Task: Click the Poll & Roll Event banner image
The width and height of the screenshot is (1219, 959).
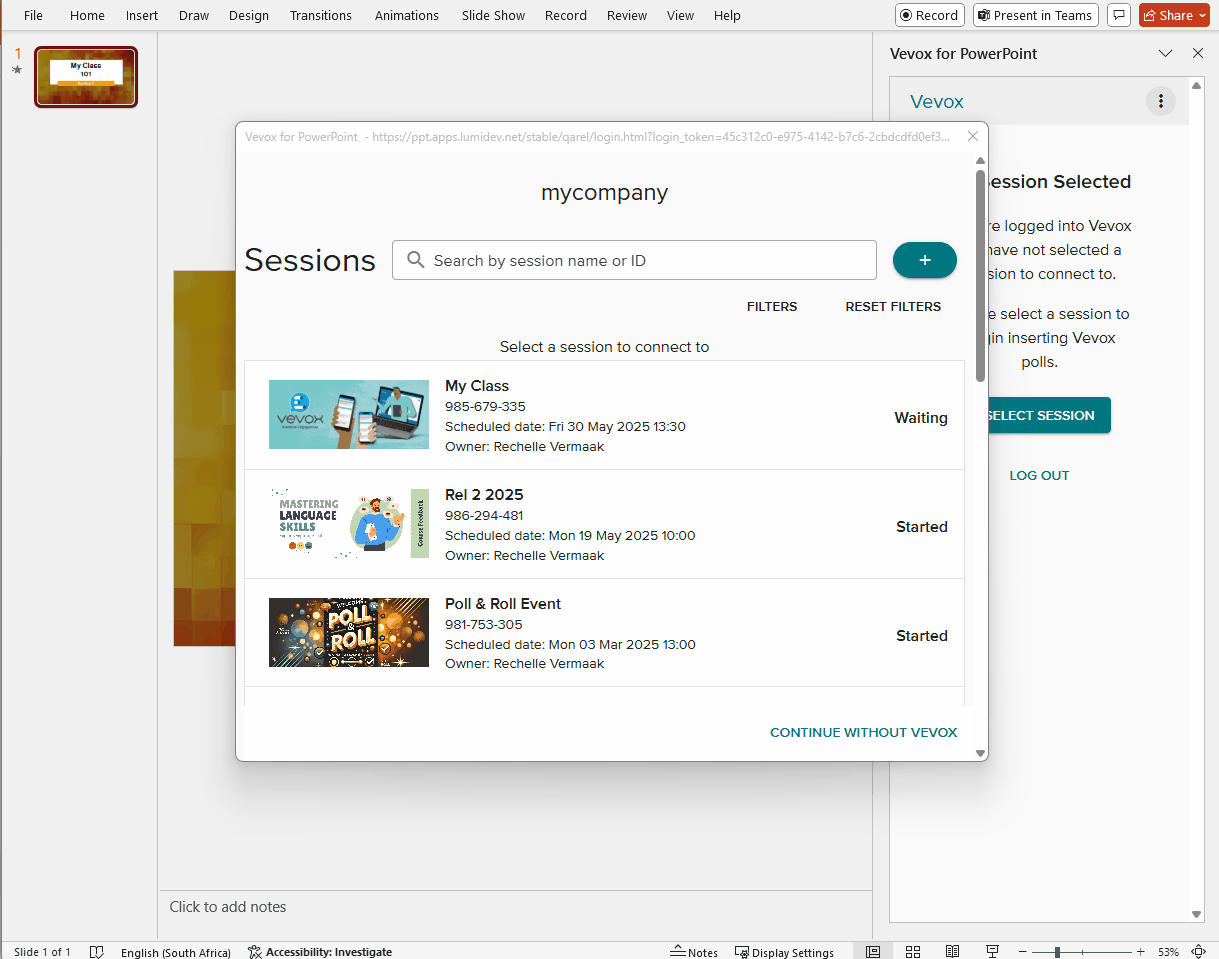Action: pyautogui.click(x=349, y=632)
